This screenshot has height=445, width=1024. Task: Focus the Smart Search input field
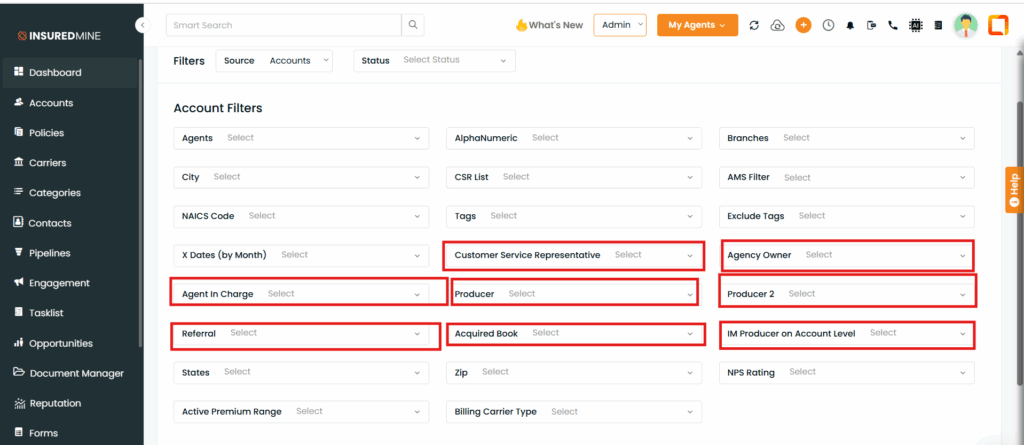pos(283,25)
